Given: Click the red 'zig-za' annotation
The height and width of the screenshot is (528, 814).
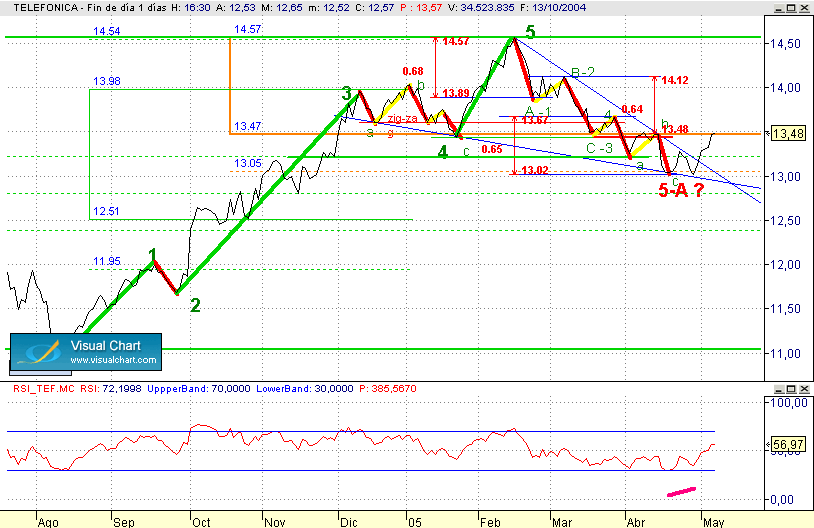Looking at the screenshot, I should (x=402, y=119).
